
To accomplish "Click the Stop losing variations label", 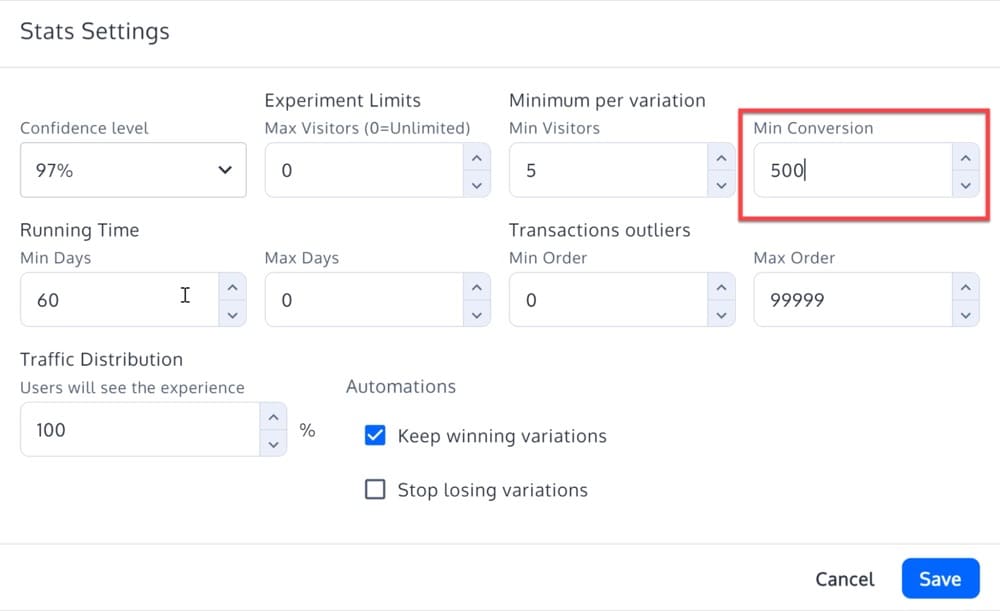I will pos(492,490).
